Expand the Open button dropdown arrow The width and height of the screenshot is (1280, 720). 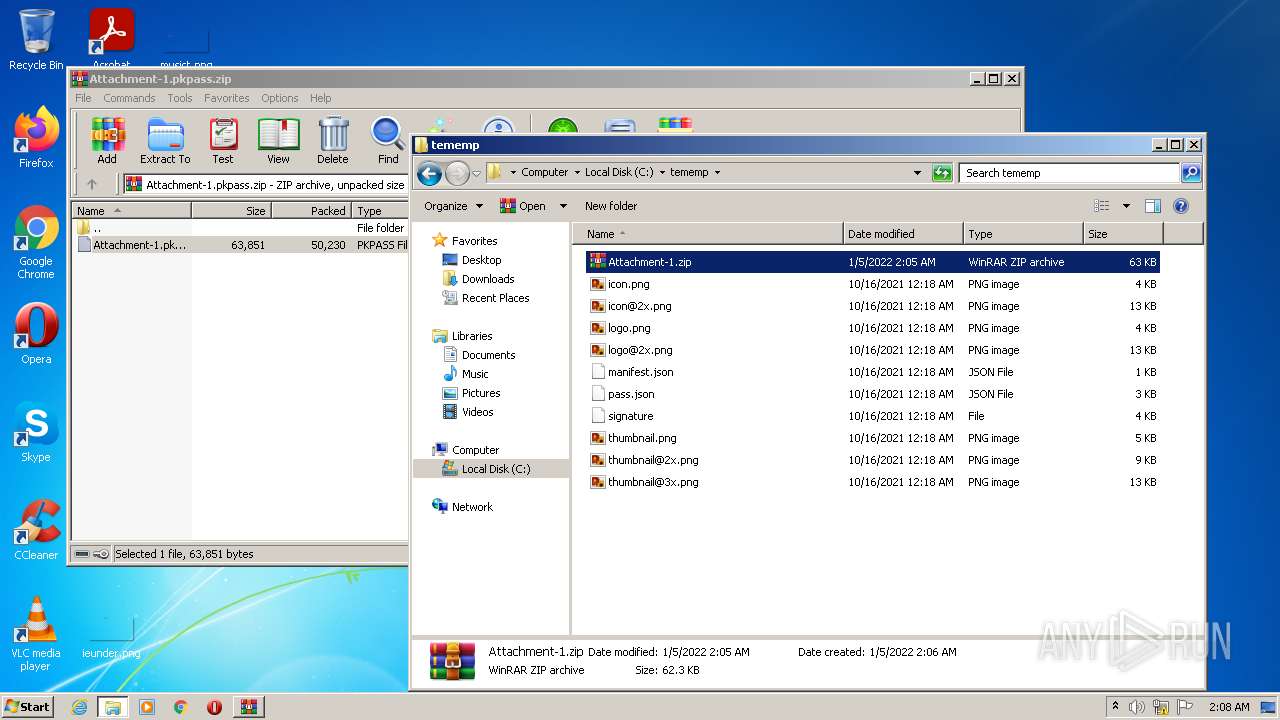tap(563, 206)
